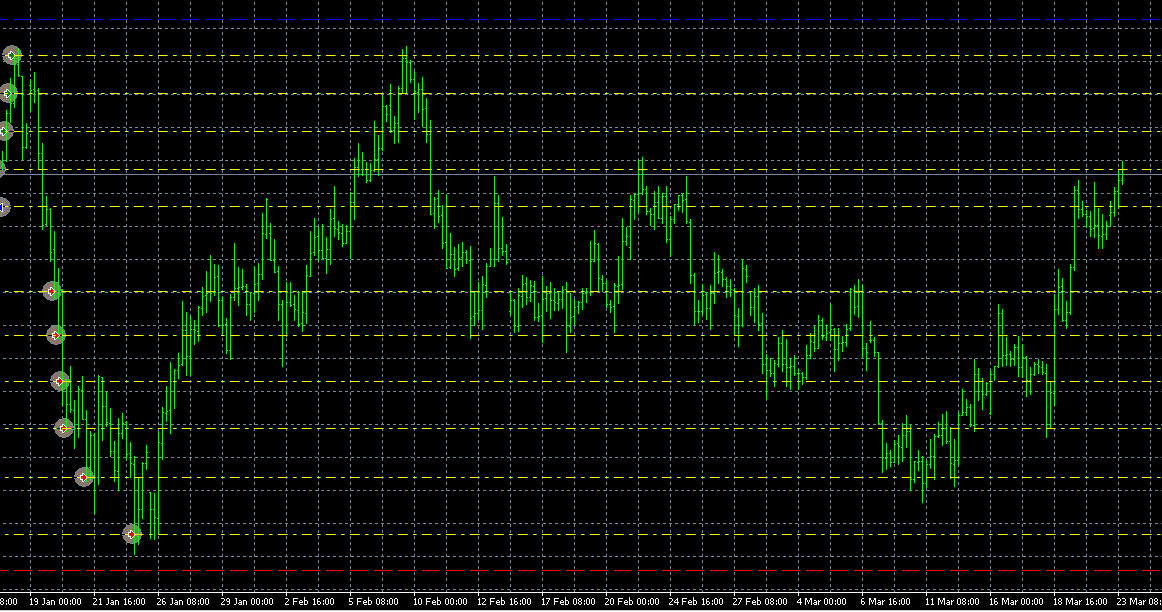Select the red dashed horizontal line at bottom
The width and height of the screenshot is (1162, 612).
581,571
